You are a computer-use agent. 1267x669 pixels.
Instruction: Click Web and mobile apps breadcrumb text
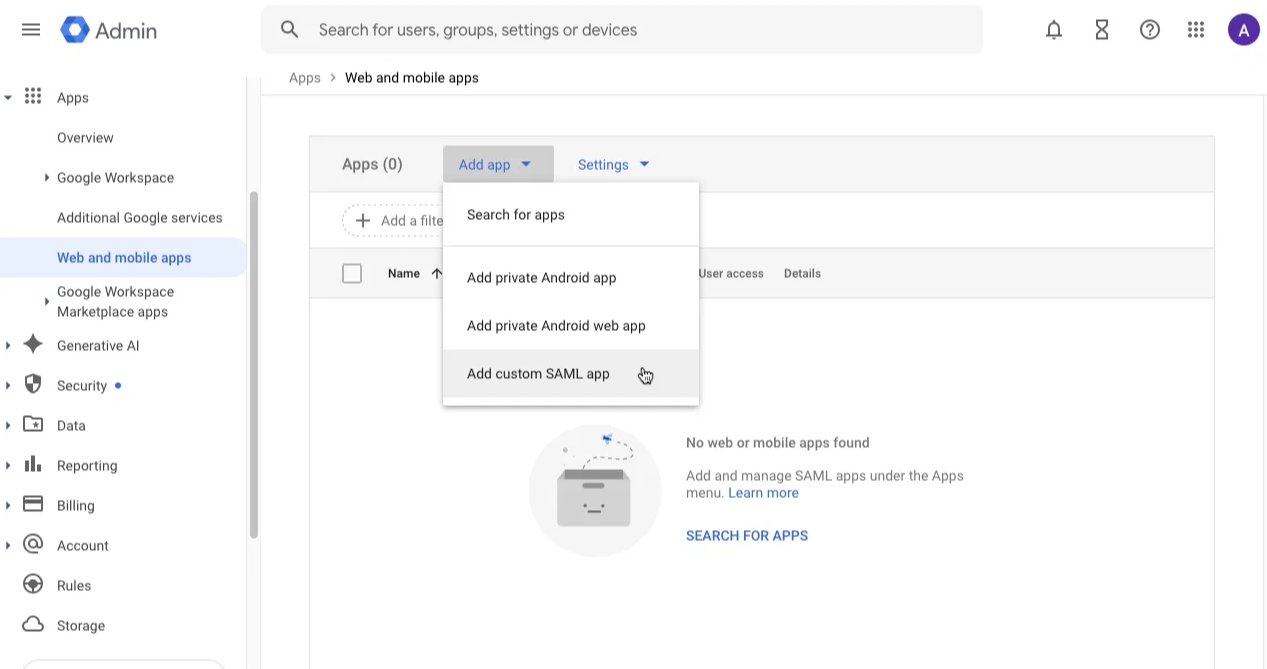412,77
